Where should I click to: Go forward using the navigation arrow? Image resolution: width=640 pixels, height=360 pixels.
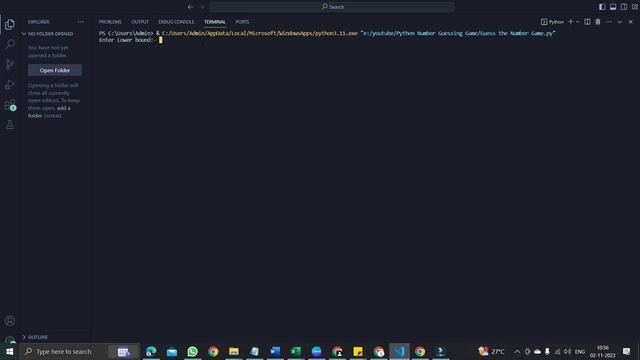click(x=202, y=7)
